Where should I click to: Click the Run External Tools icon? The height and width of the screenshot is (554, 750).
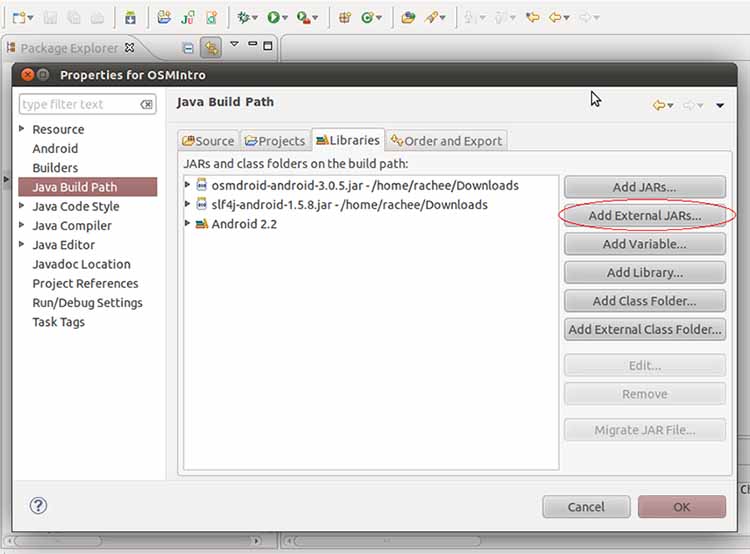click(x=303, y=18)
